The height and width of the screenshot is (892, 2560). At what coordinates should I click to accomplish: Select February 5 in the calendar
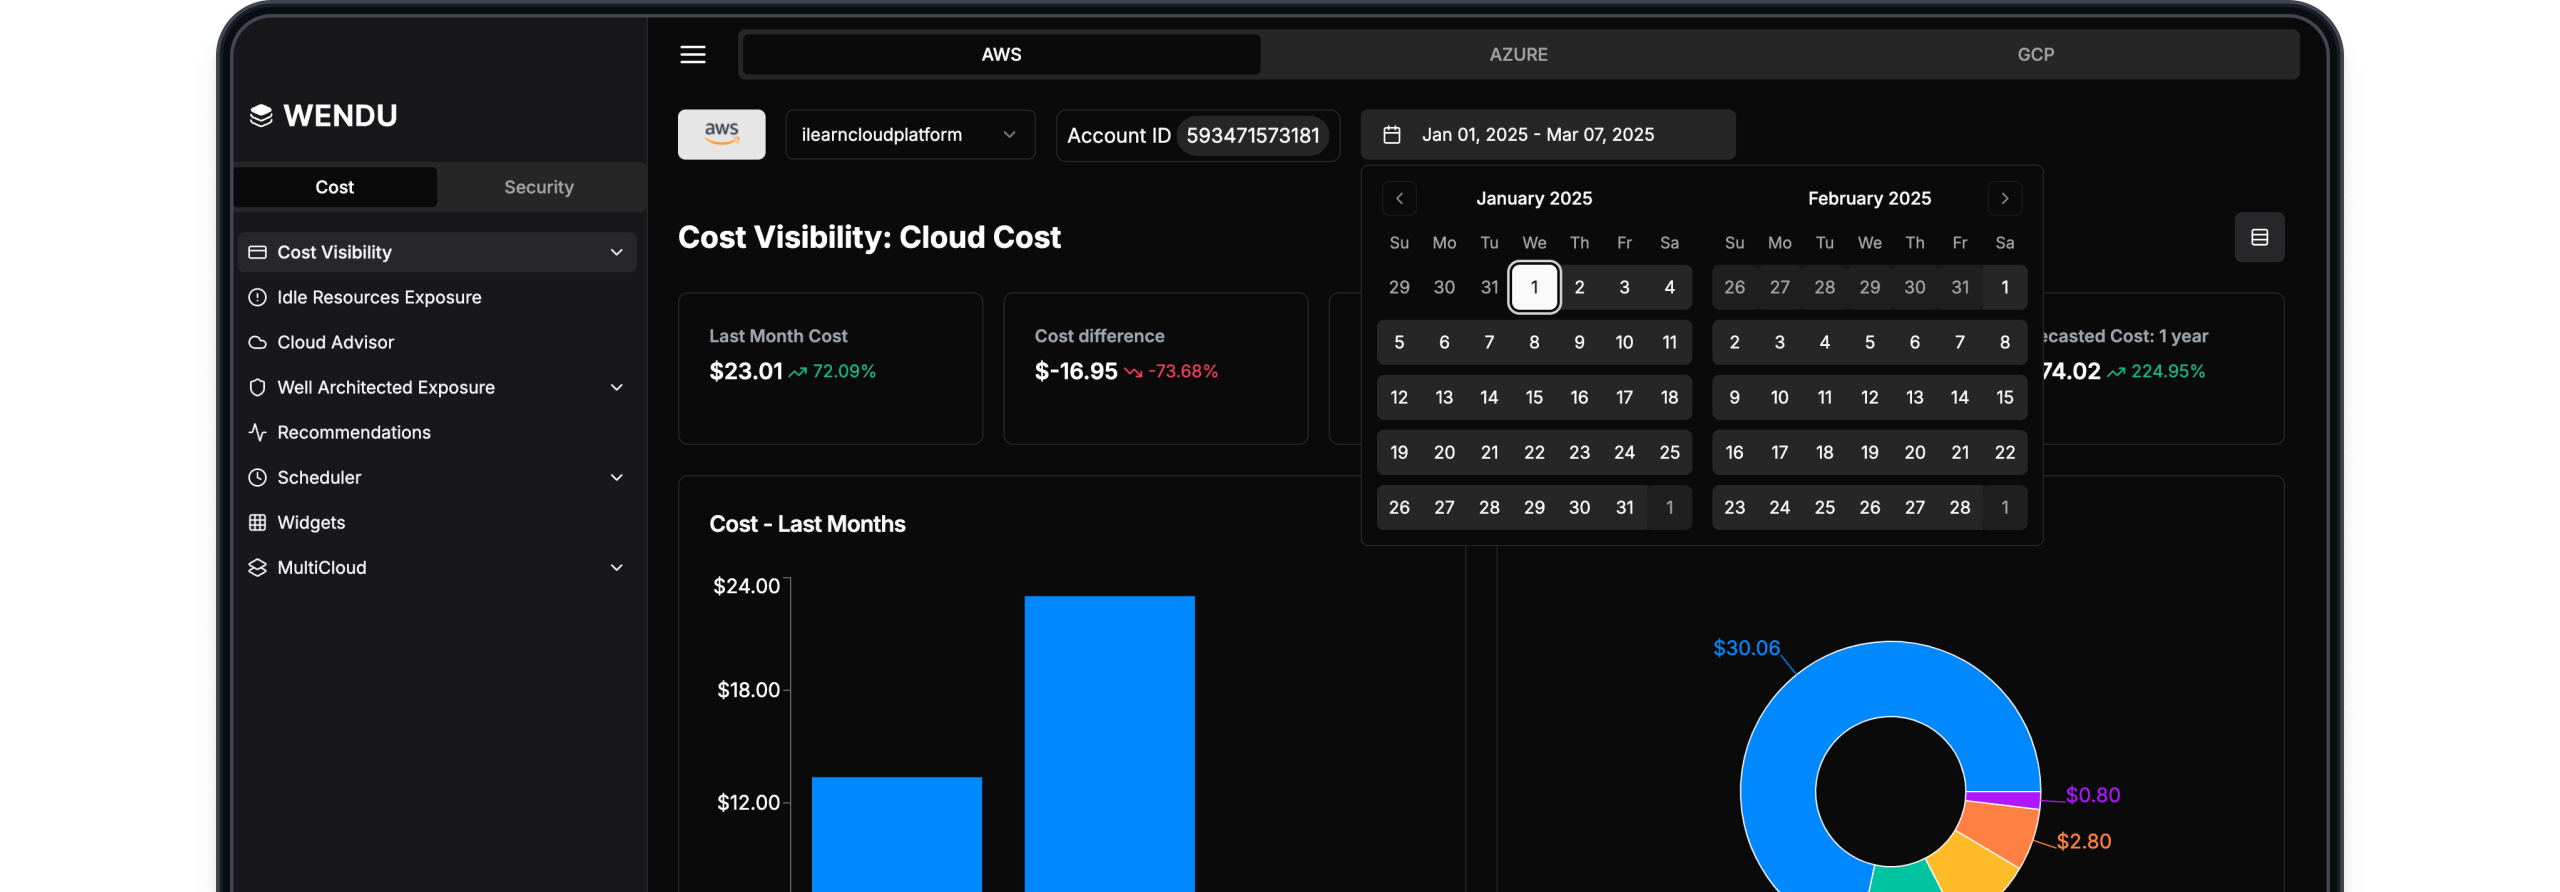(1869, 342)
